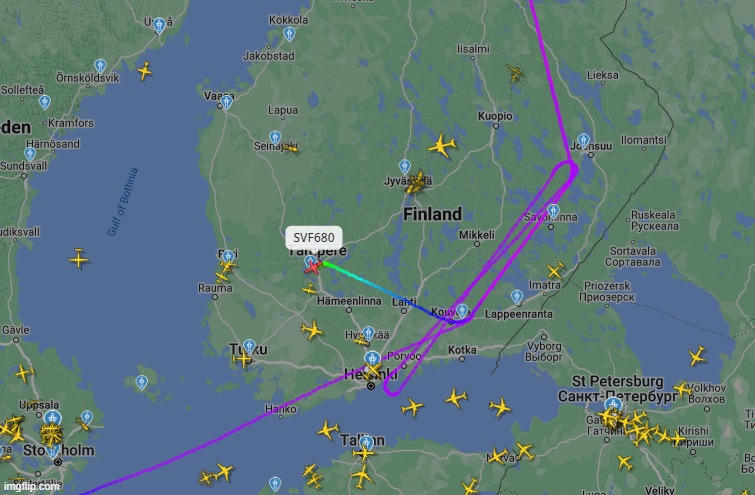Select the yellow aircraft over Gulf of Bothnia
This screenshot has height=495, width=755.
pyautogui.click(x=78, y=259)
